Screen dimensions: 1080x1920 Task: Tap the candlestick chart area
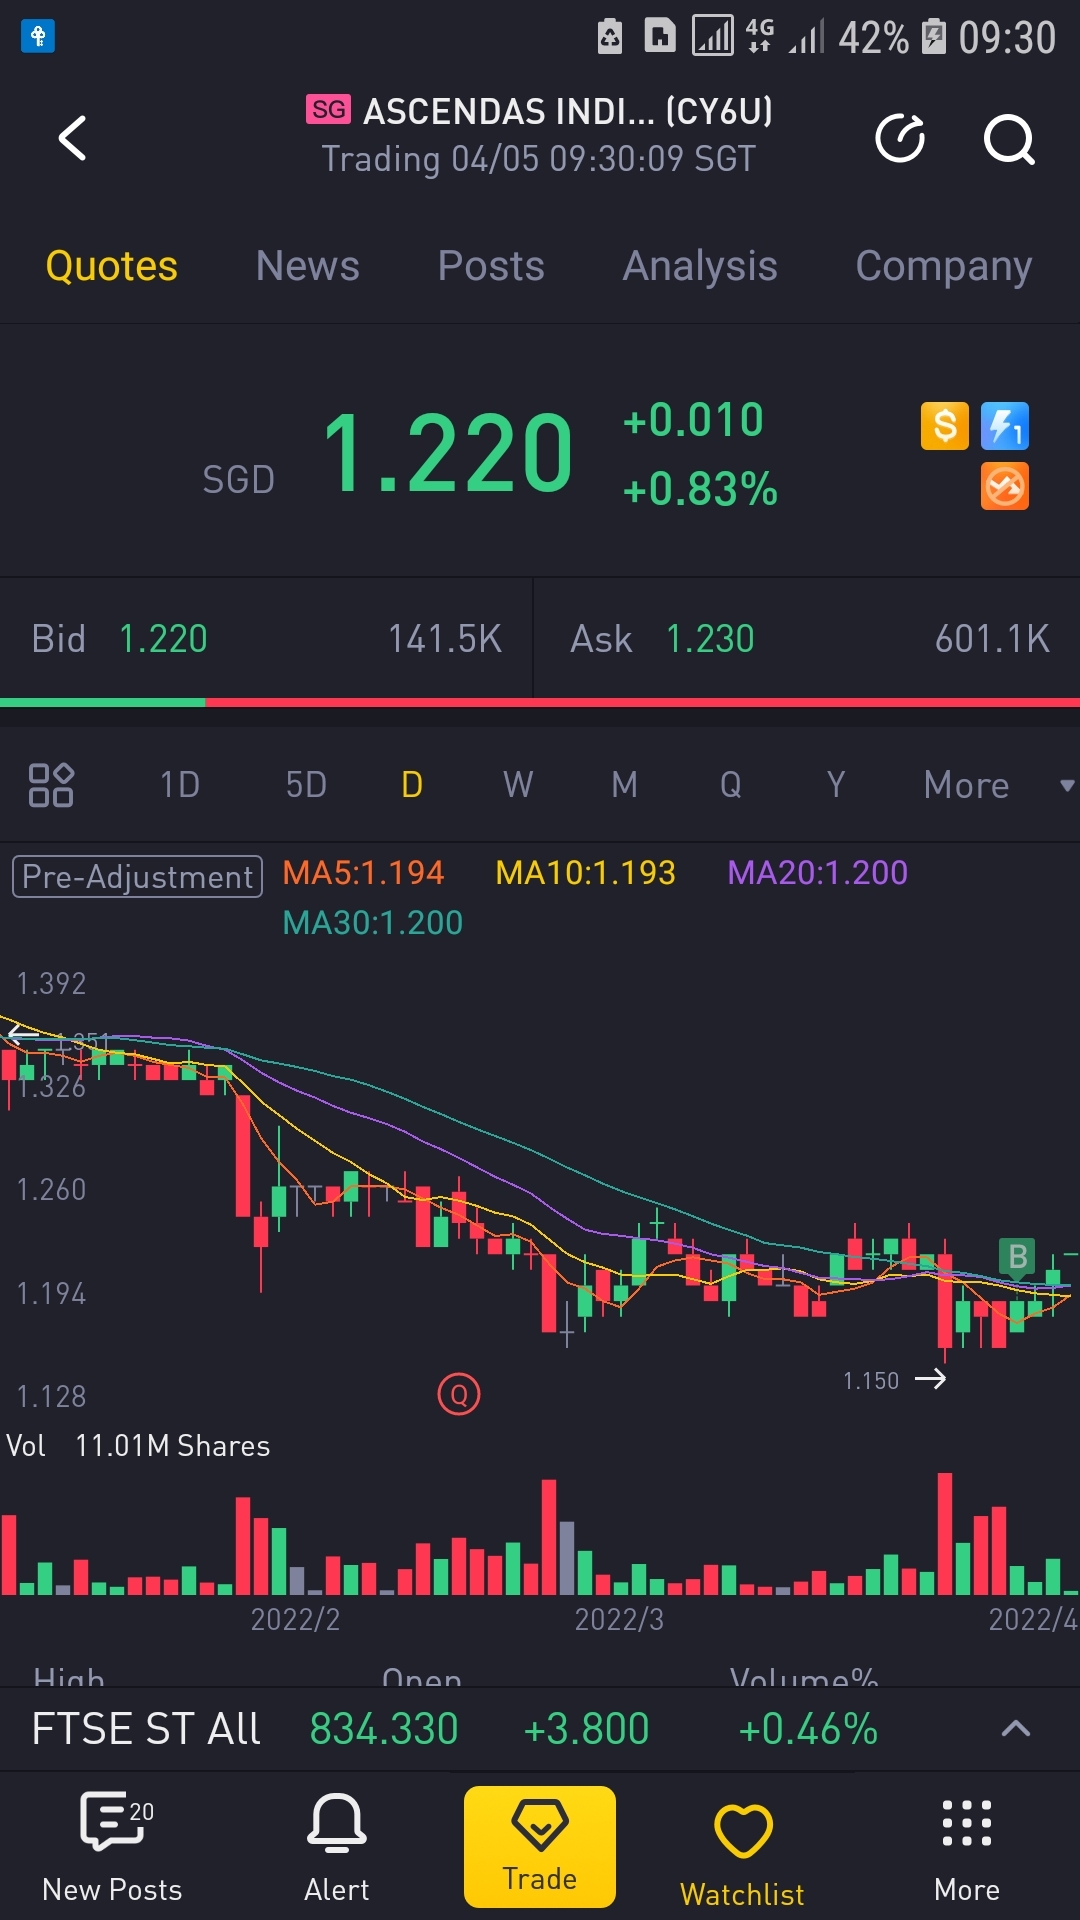[x=540, y=1190]
